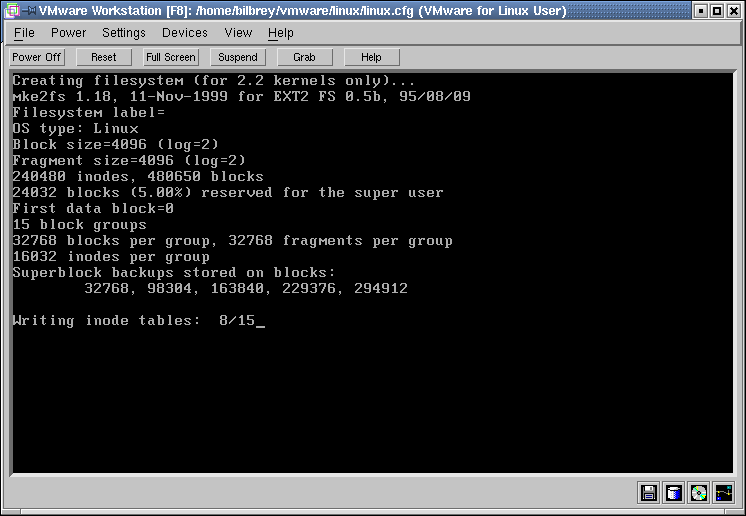This screenshot has height=516, width=746.
Task: Suspend the virtual machine
Action: pos(238,57)
